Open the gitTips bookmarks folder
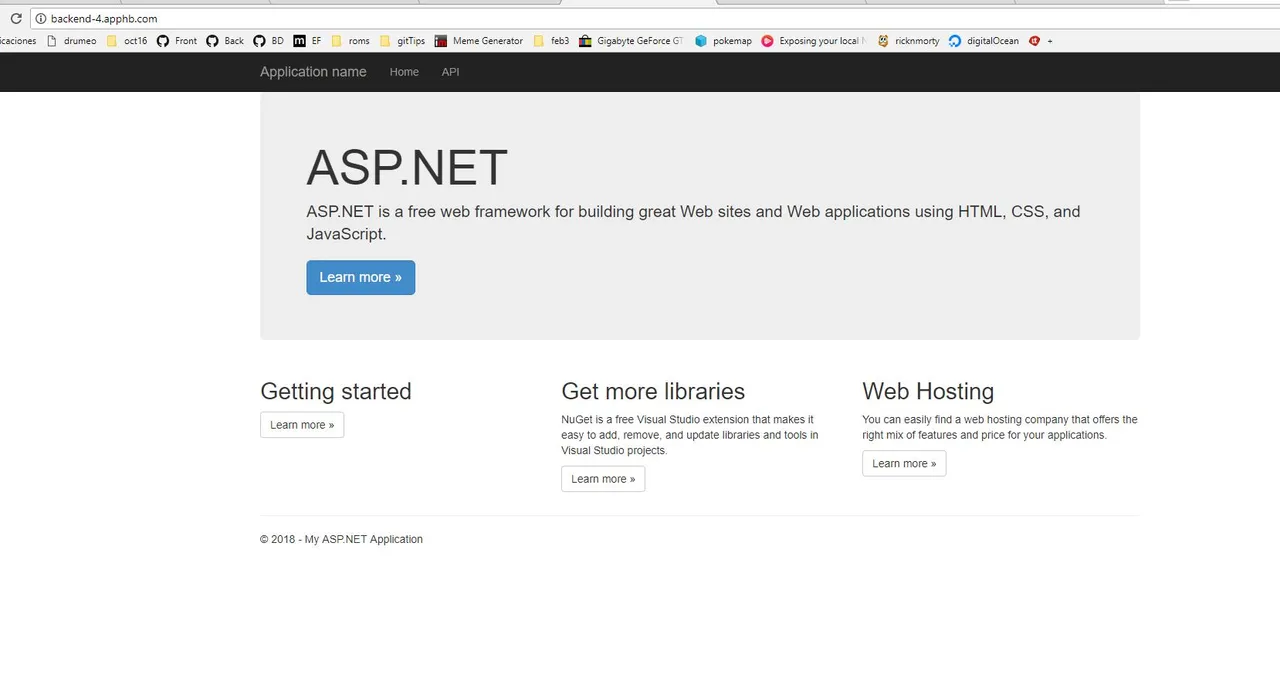This screenshot has height=692, width=1280. (402, 41)
